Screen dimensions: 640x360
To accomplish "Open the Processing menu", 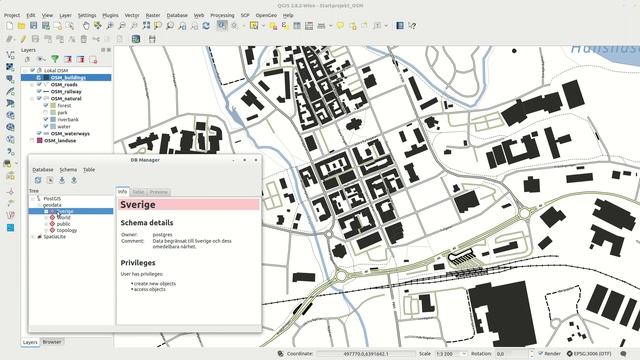I will [x=222, y=15].
